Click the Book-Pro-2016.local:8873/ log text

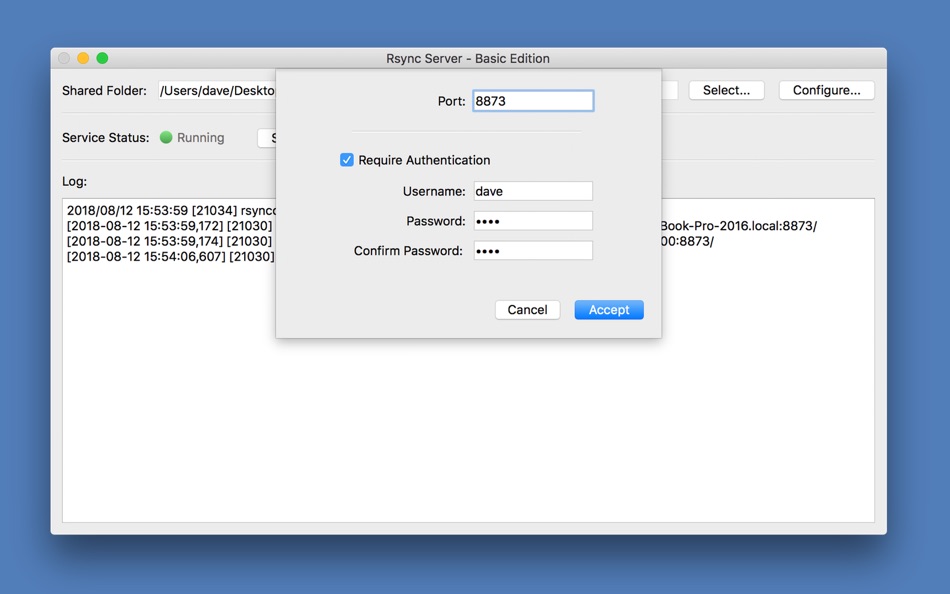(x=739, y=225)
